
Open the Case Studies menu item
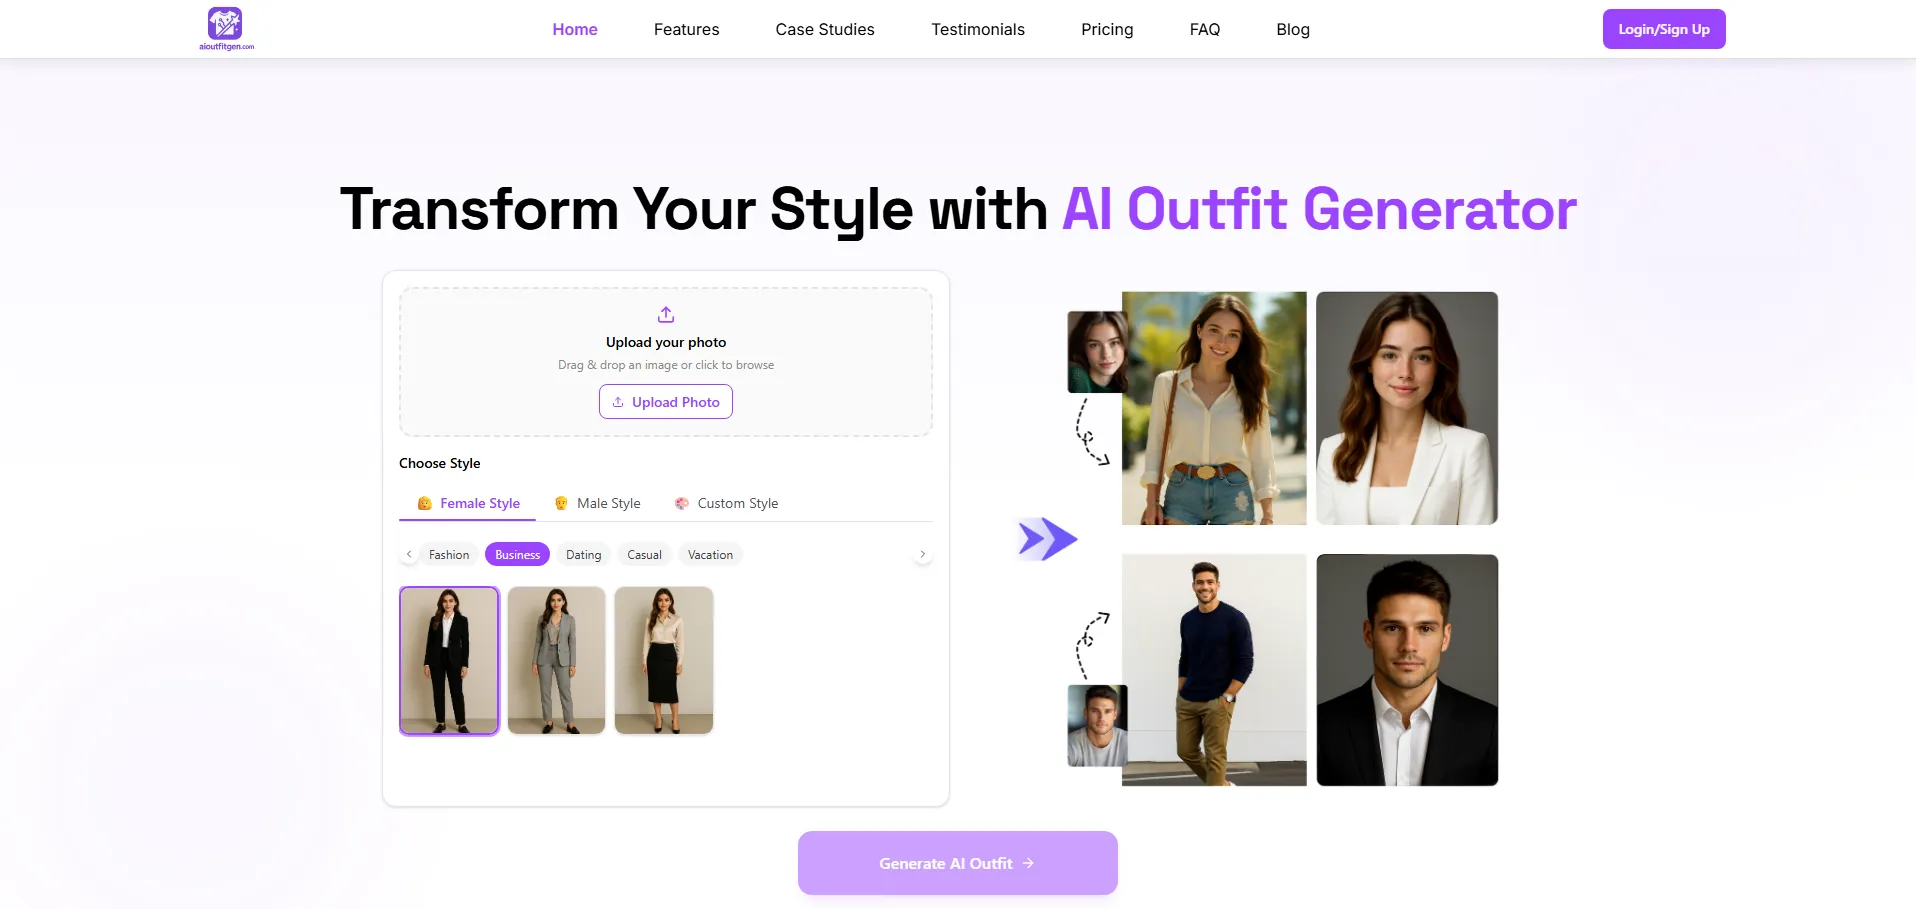point(825,29)
